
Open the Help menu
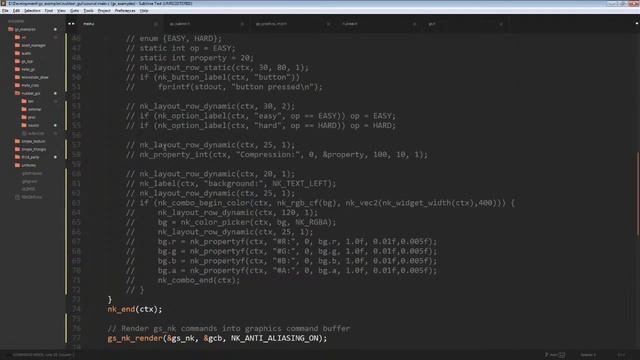click(144, 11)
